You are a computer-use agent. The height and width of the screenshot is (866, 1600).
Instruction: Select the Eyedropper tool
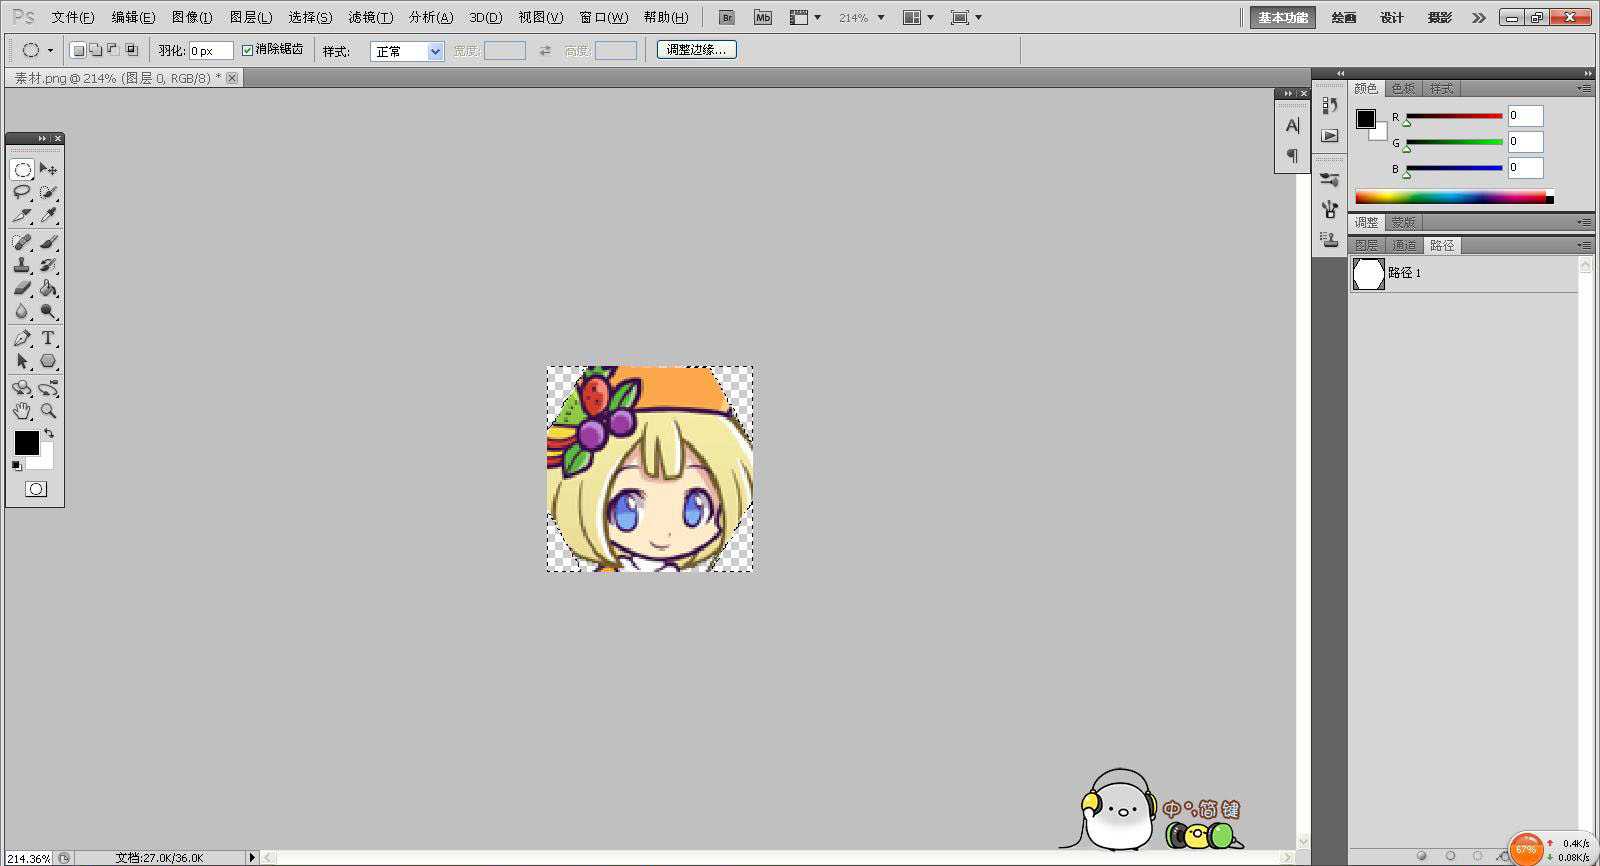point(48,215)
